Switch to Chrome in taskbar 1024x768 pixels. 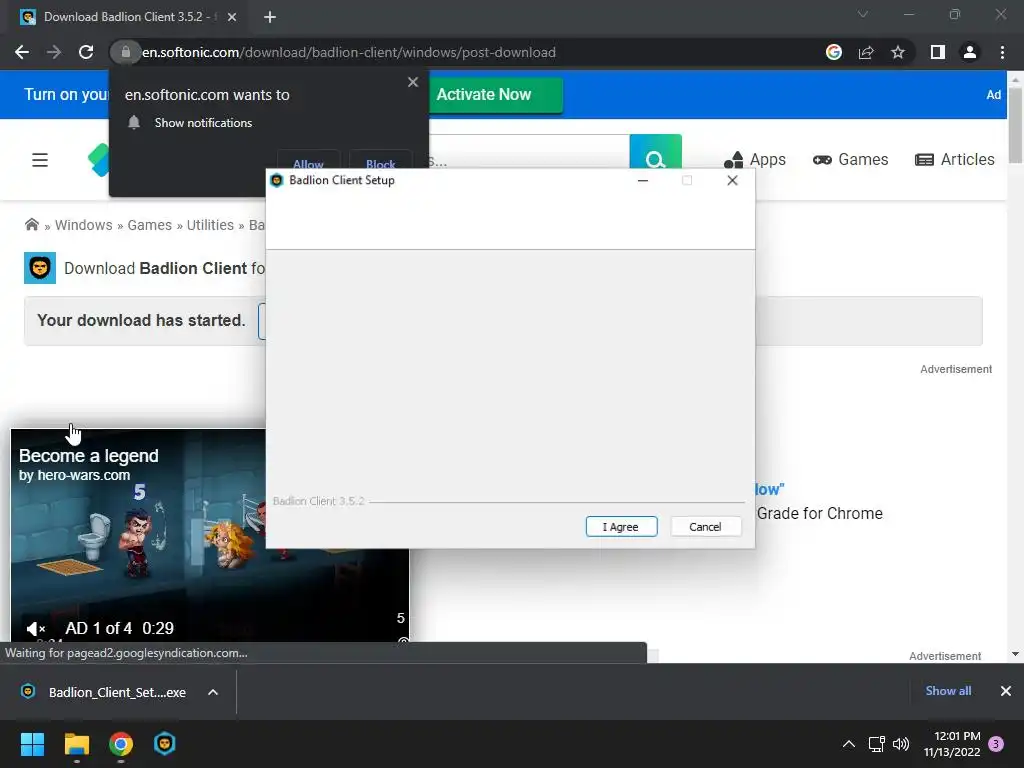point(121,744)
